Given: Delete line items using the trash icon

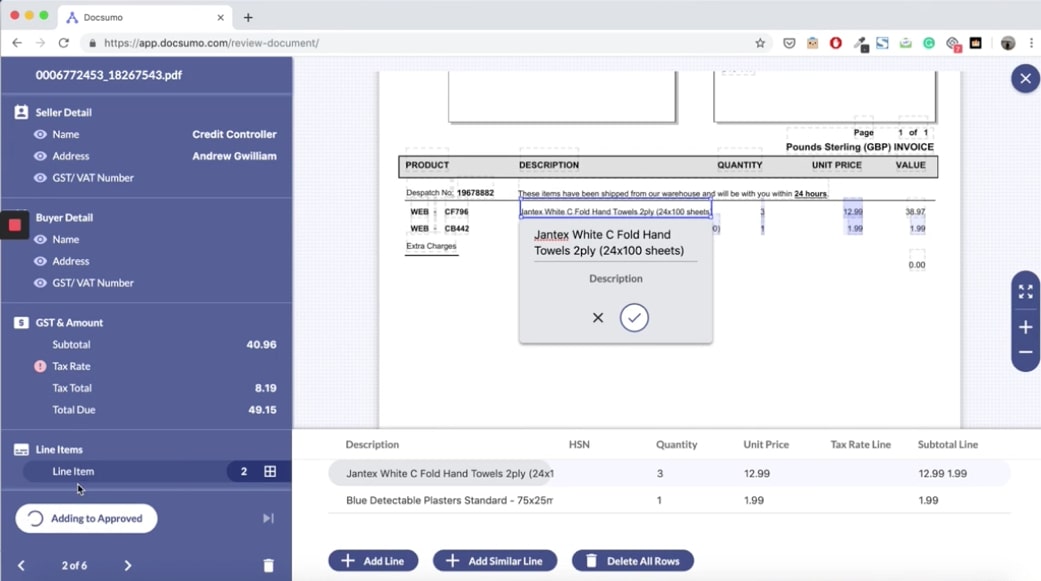Looking at the screenshot, I should [268, 565].
